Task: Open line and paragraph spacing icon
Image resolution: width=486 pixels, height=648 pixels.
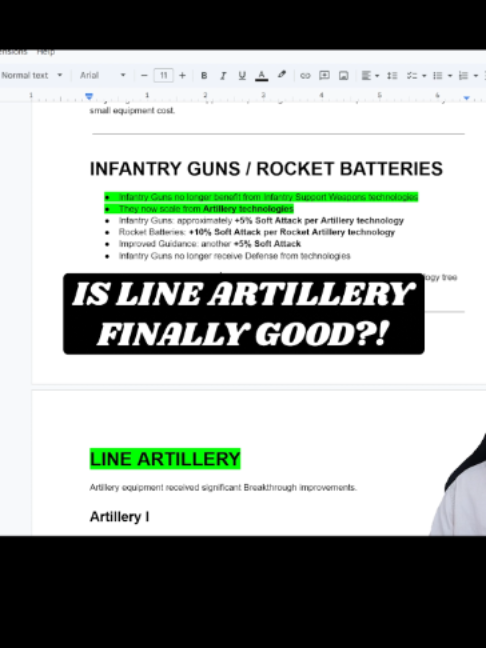Action: pyautogui.click(x=392, y=76)
